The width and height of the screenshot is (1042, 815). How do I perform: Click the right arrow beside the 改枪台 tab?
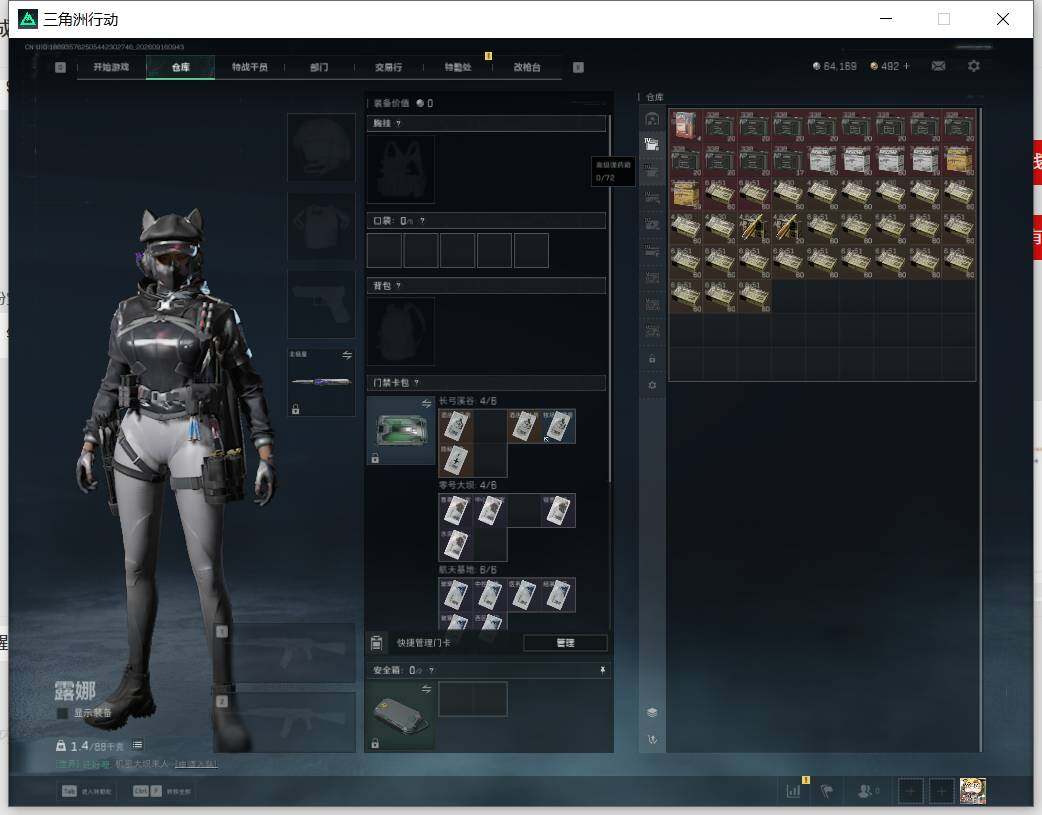pyautogui.click(x=578, y=67)
